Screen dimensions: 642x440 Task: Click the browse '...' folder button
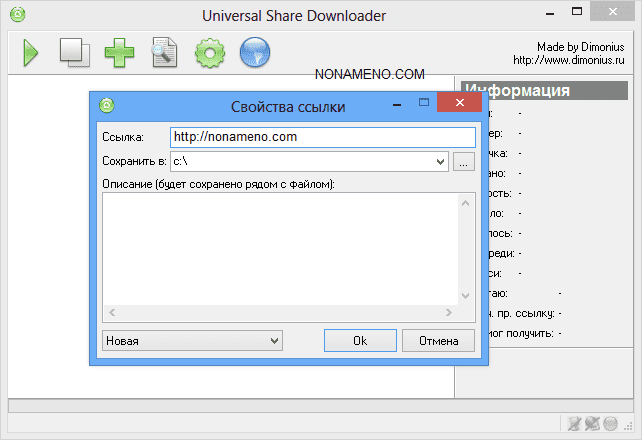[463, 161]
